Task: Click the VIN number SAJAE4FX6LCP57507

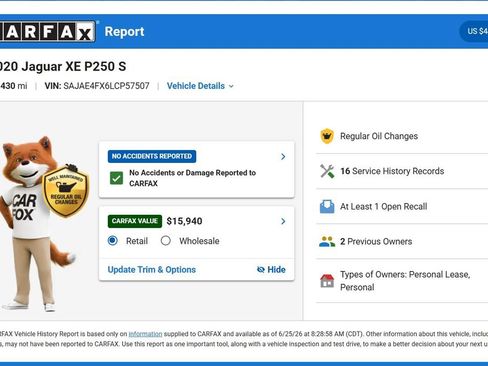Action: tap(106, 86)
